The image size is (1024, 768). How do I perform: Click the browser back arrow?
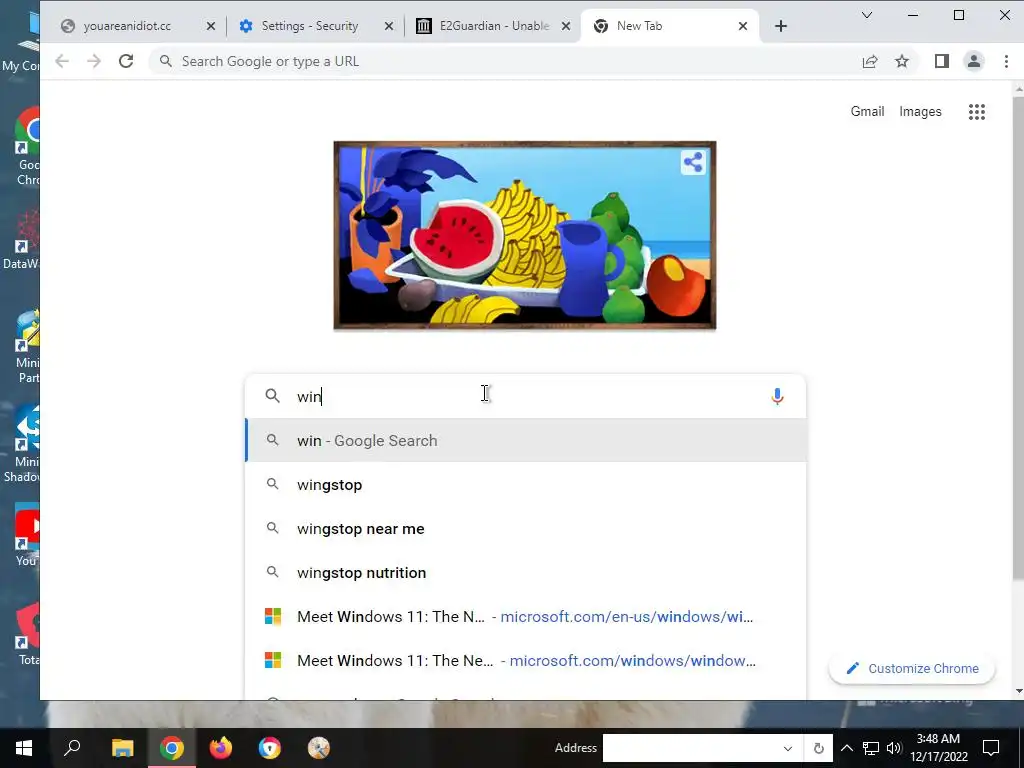point(62,61)
